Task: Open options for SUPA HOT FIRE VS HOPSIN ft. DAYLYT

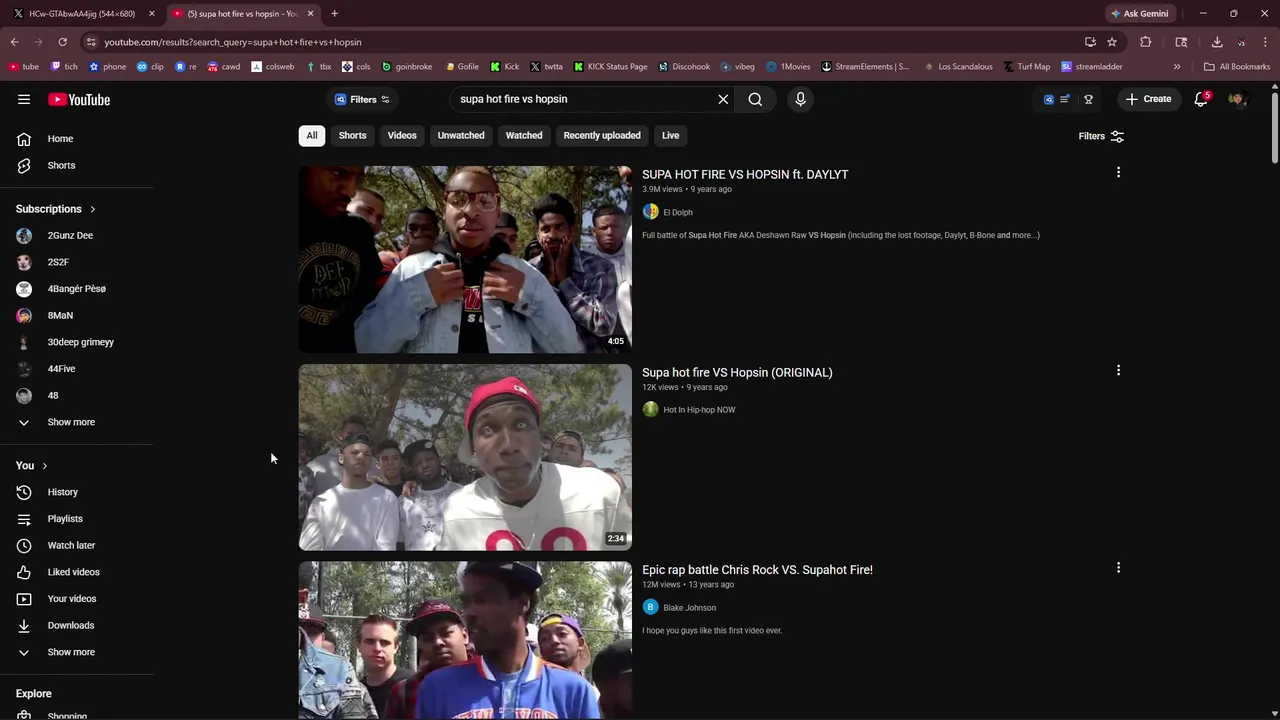Action: pos(1118,173)
